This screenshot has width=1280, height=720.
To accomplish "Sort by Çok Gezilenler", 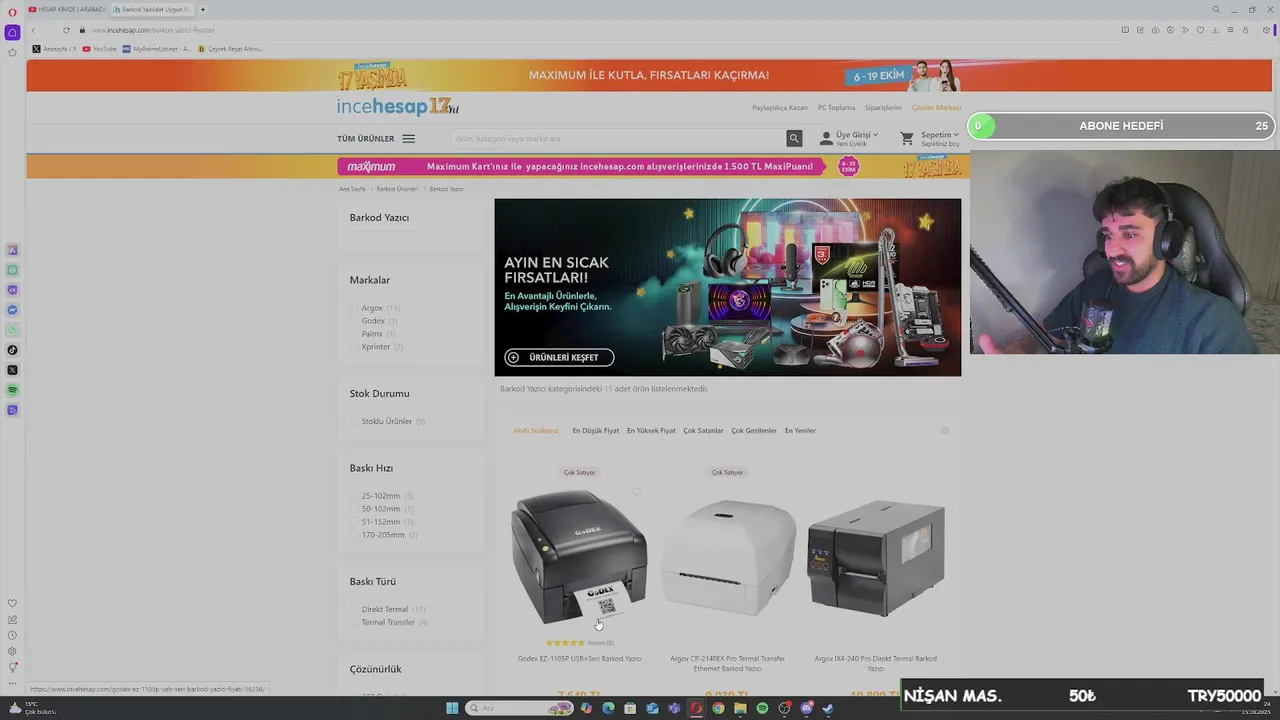I will click(x=754, y=431).
